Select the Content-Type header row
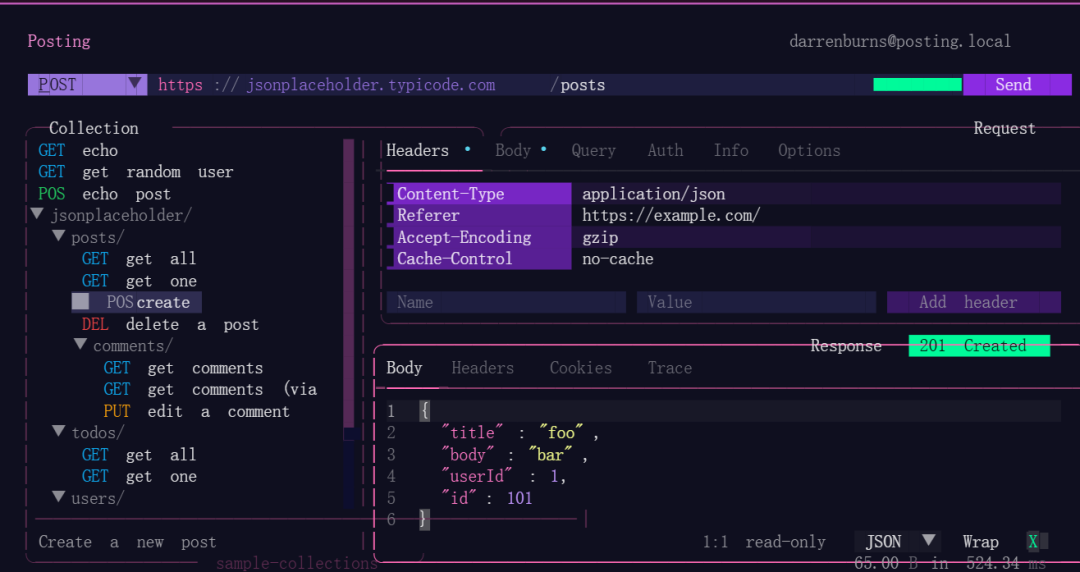This screenshot has width=1080, height=572. (724, 194)
